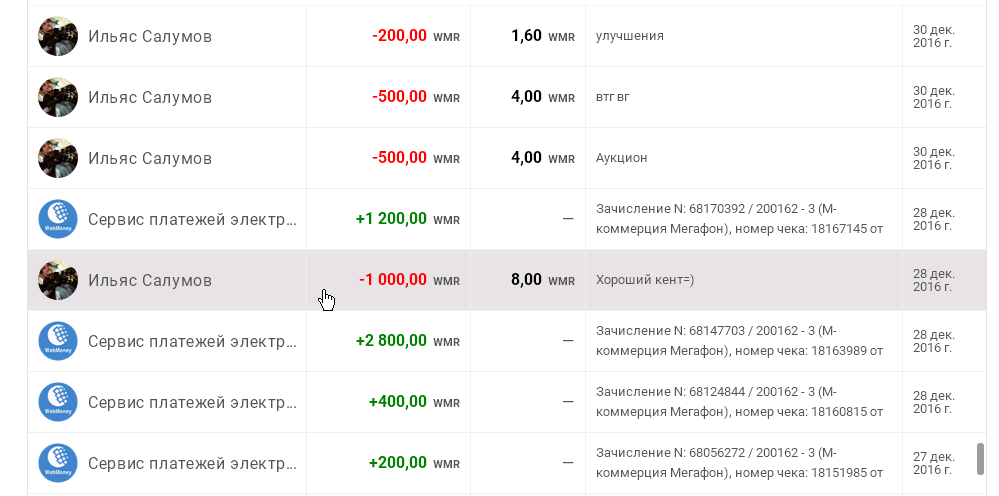Click the 1,60 WMR fee cell
999x496 pixels.
tap(542, 36)
